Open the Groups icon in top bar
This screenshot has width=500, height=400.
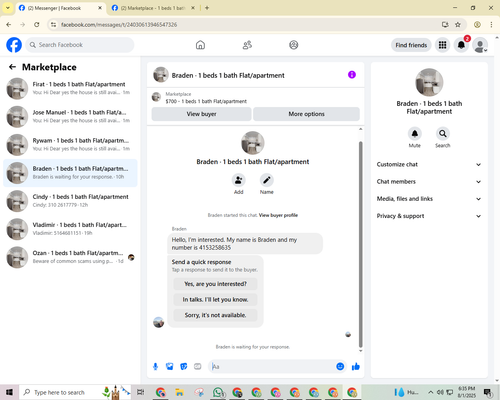coord(294,45)
